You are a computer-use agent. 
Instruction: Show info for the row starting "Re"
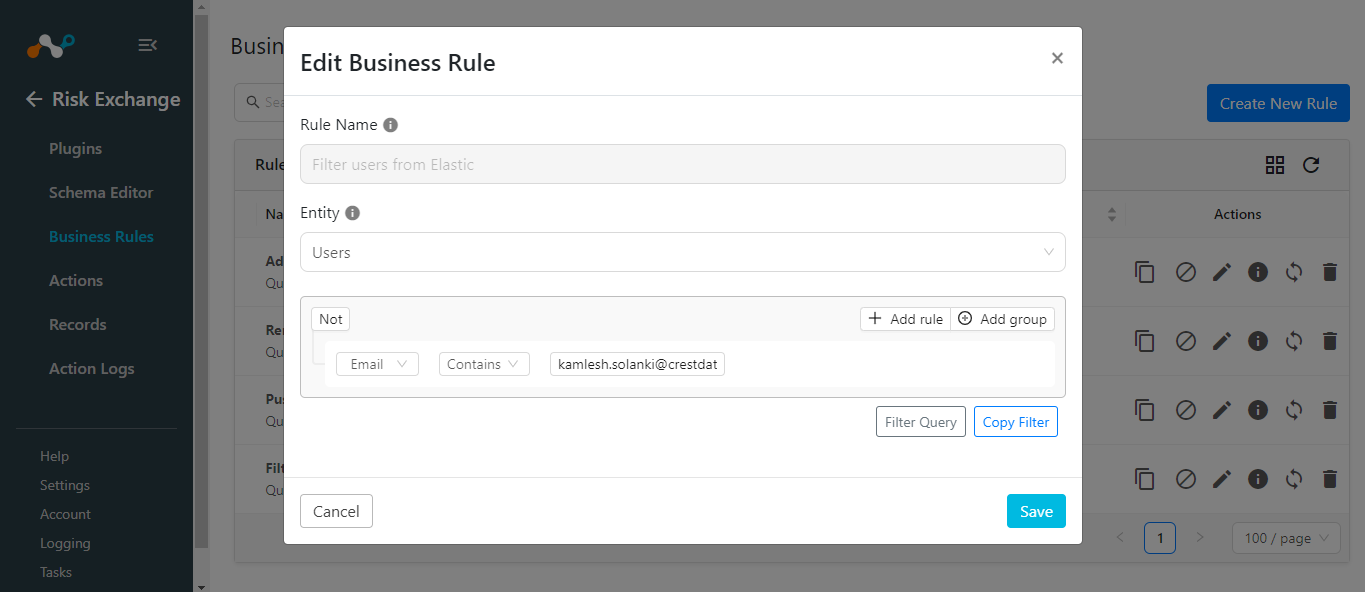tap(1258, 341)
